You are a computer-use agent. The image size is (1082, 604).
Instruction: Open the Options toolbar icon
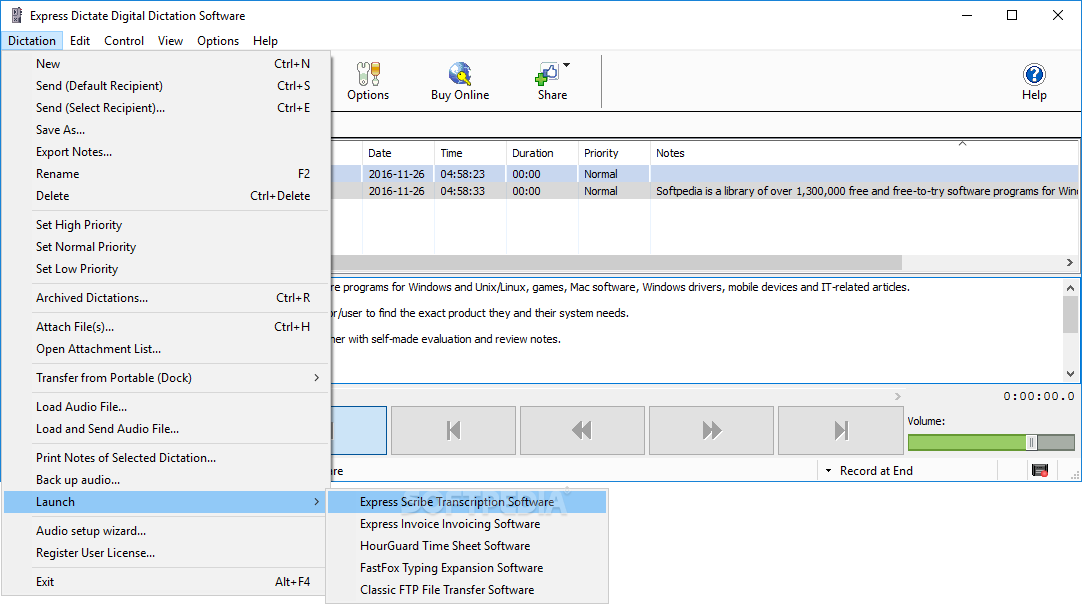click(x=368, y=81)
